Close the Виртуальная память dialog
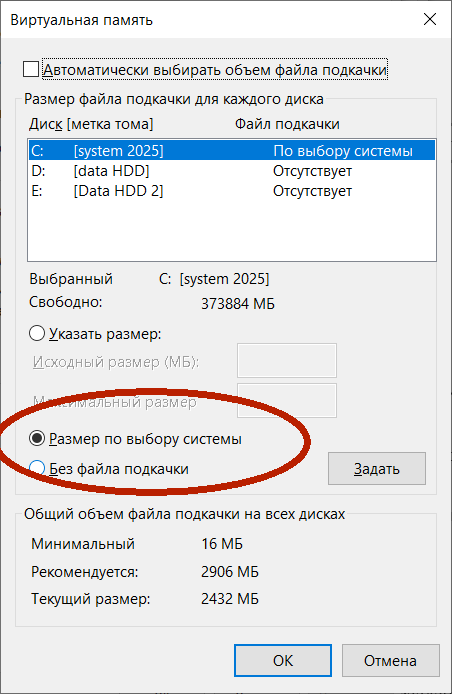This screenshot has height=694, width=452. [429, 19]
